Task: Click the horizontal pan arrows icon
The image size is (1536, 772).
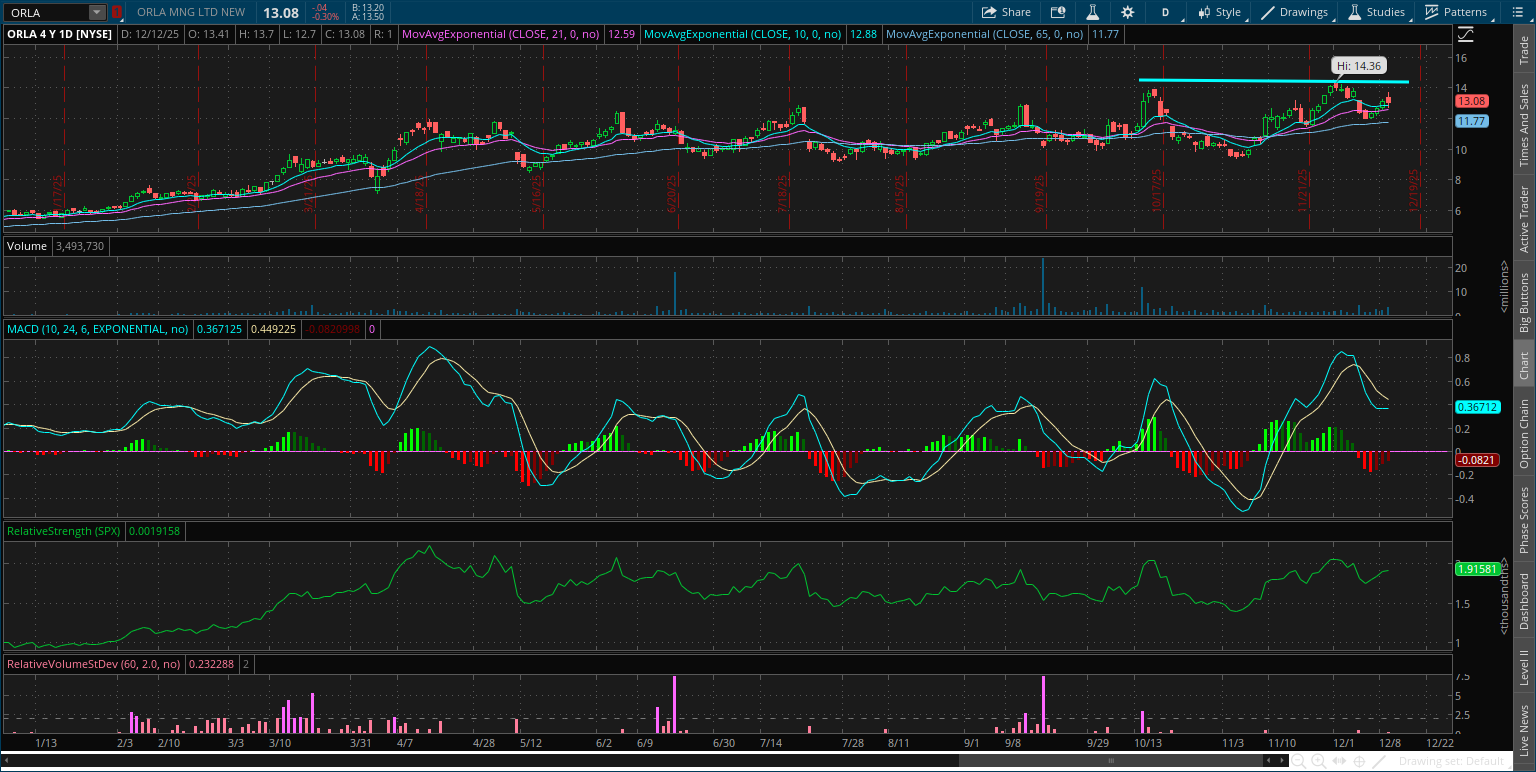Action: [x=1340, y=761]
